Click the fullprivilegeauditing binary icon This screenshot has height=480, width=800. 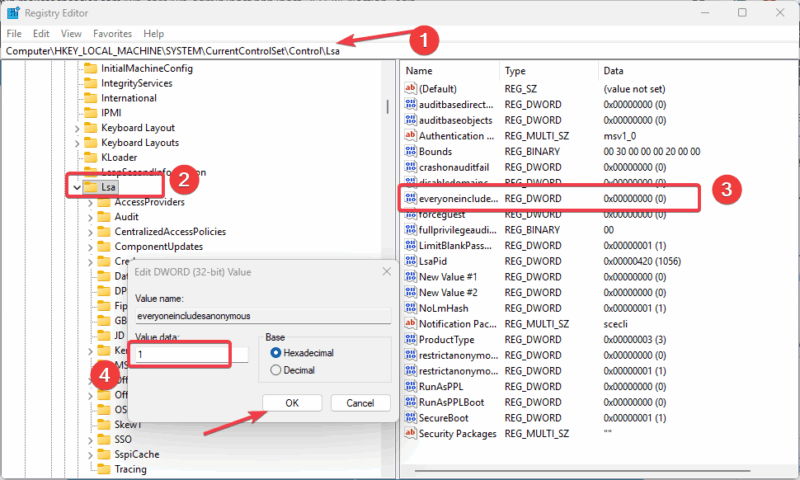coord(411,230)
